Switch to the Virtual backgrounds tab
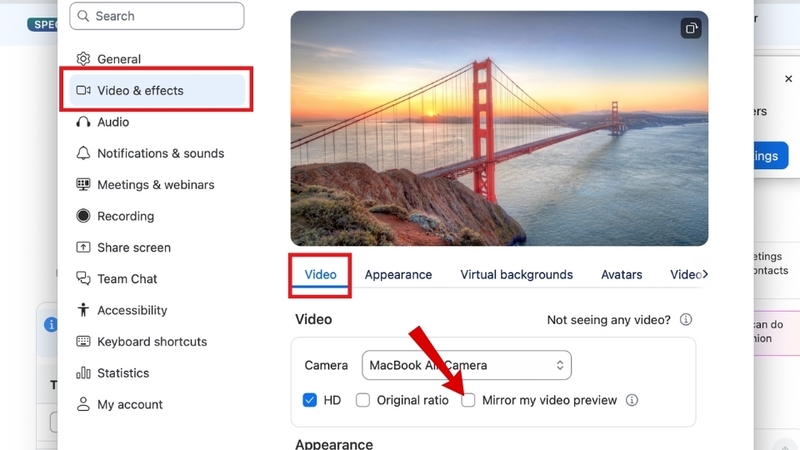800x450 pixels. point(516,274)
